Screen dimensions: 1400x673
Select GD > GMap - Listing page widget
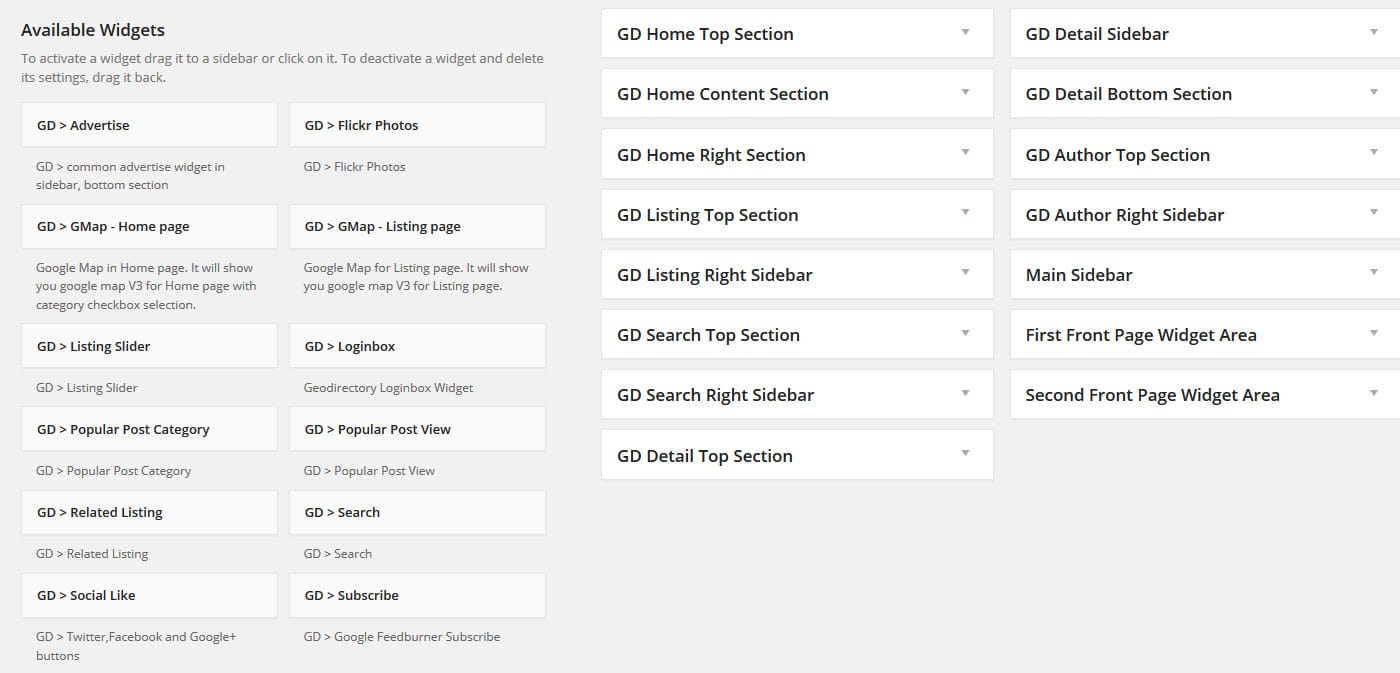(x=417, y=227)
